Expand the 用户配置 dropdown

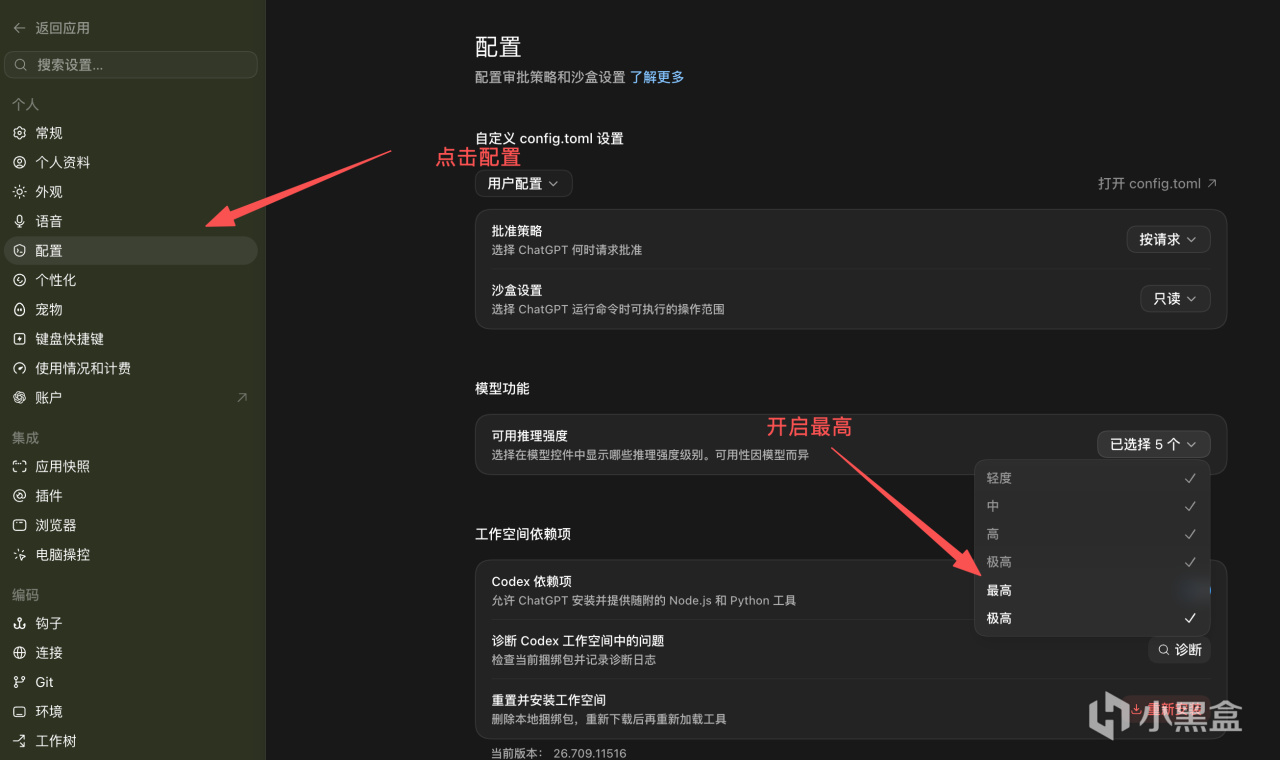[524, 183]
